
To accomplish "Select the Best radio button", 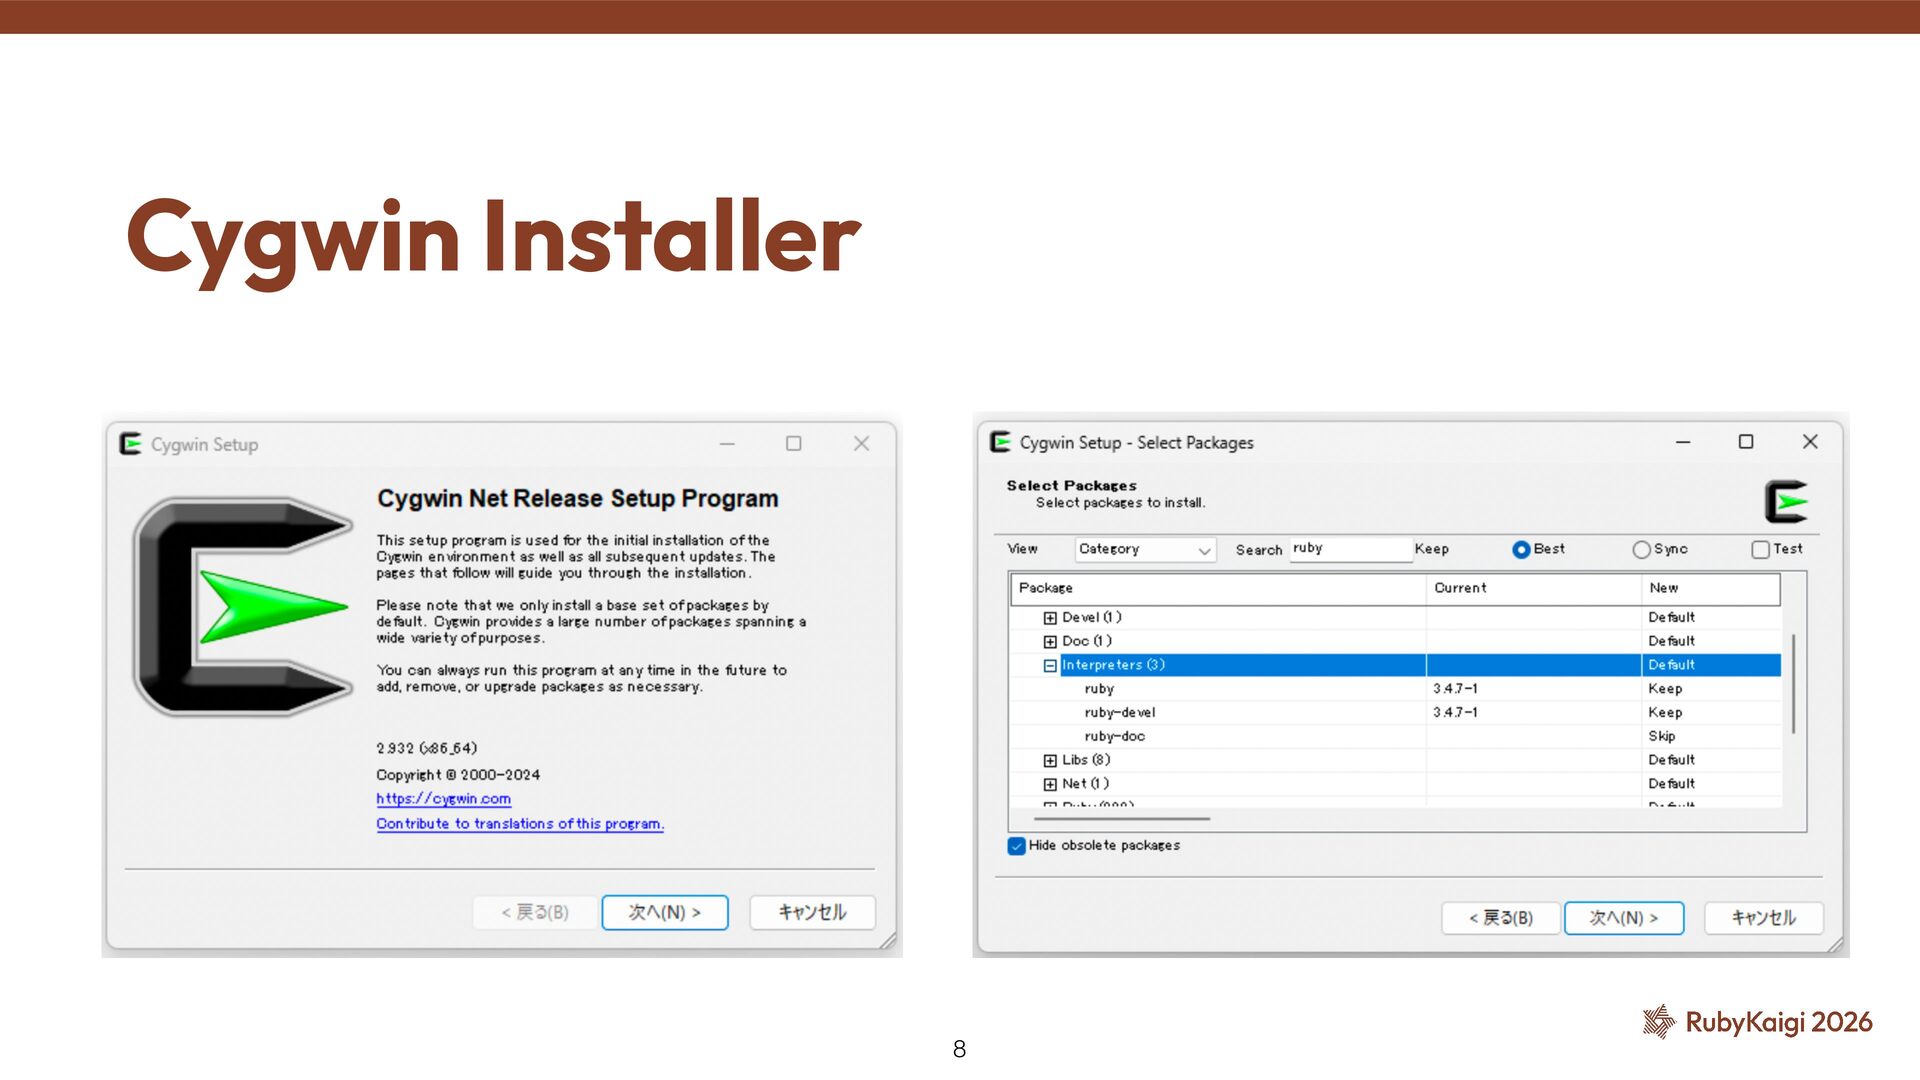I will pyautogui.click(x=1521, y=549).
